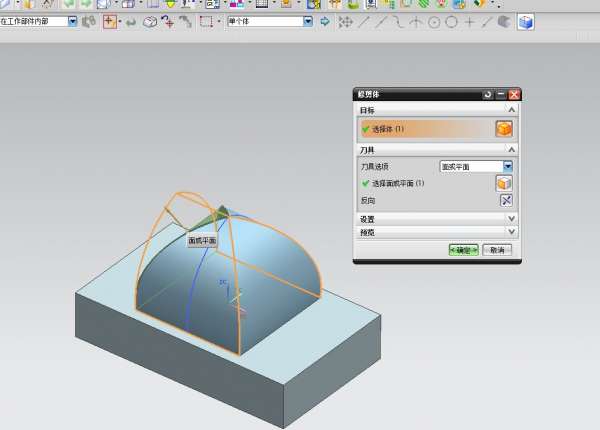Click the select face or plane cube icon

pos(504,183)
